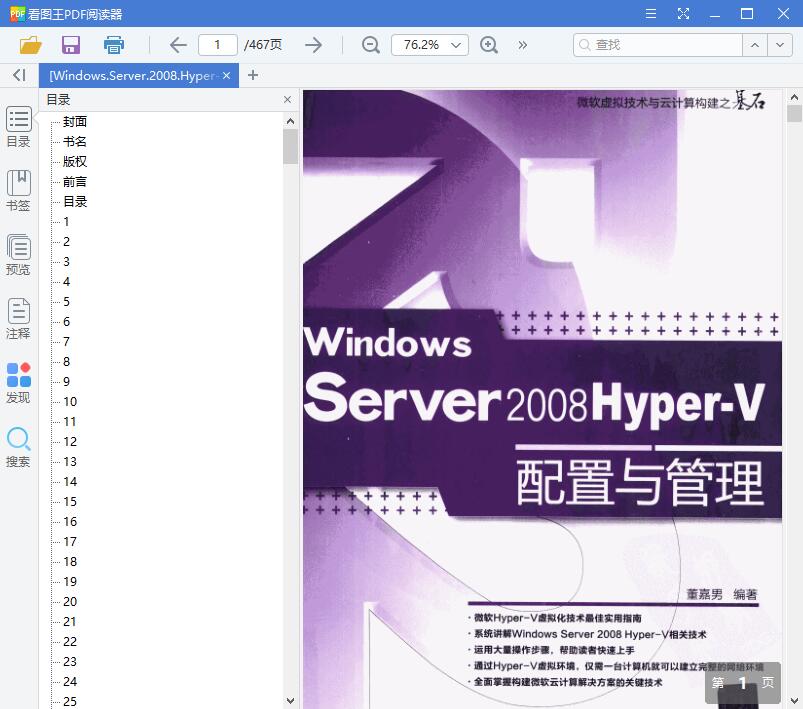Zoom in with the plus magnifier
Screen dimensions: 803x709
[x=489, y=45]
